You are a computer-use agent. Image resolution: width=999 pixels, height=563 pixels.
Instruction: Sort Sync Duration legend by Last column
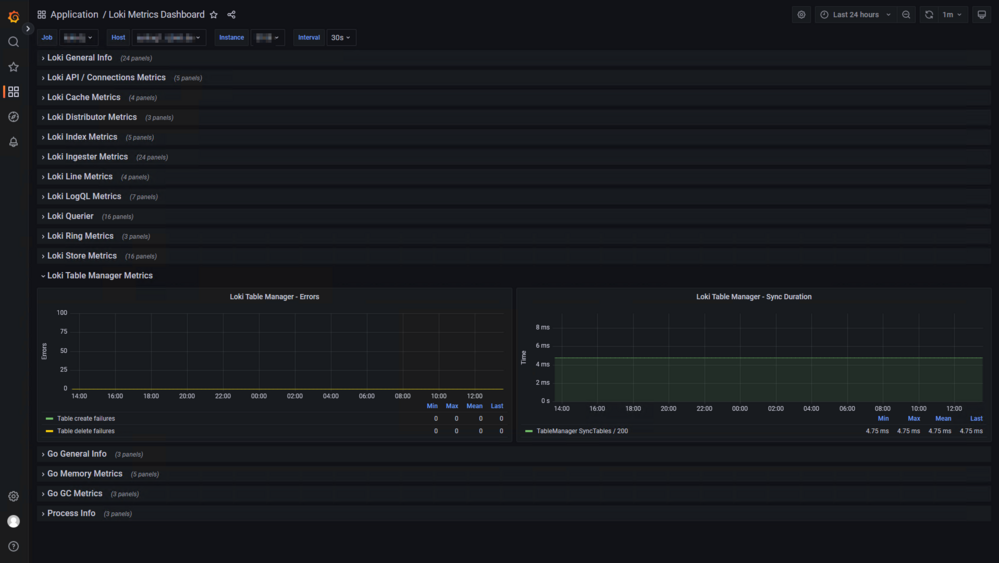tap(976, 418)
